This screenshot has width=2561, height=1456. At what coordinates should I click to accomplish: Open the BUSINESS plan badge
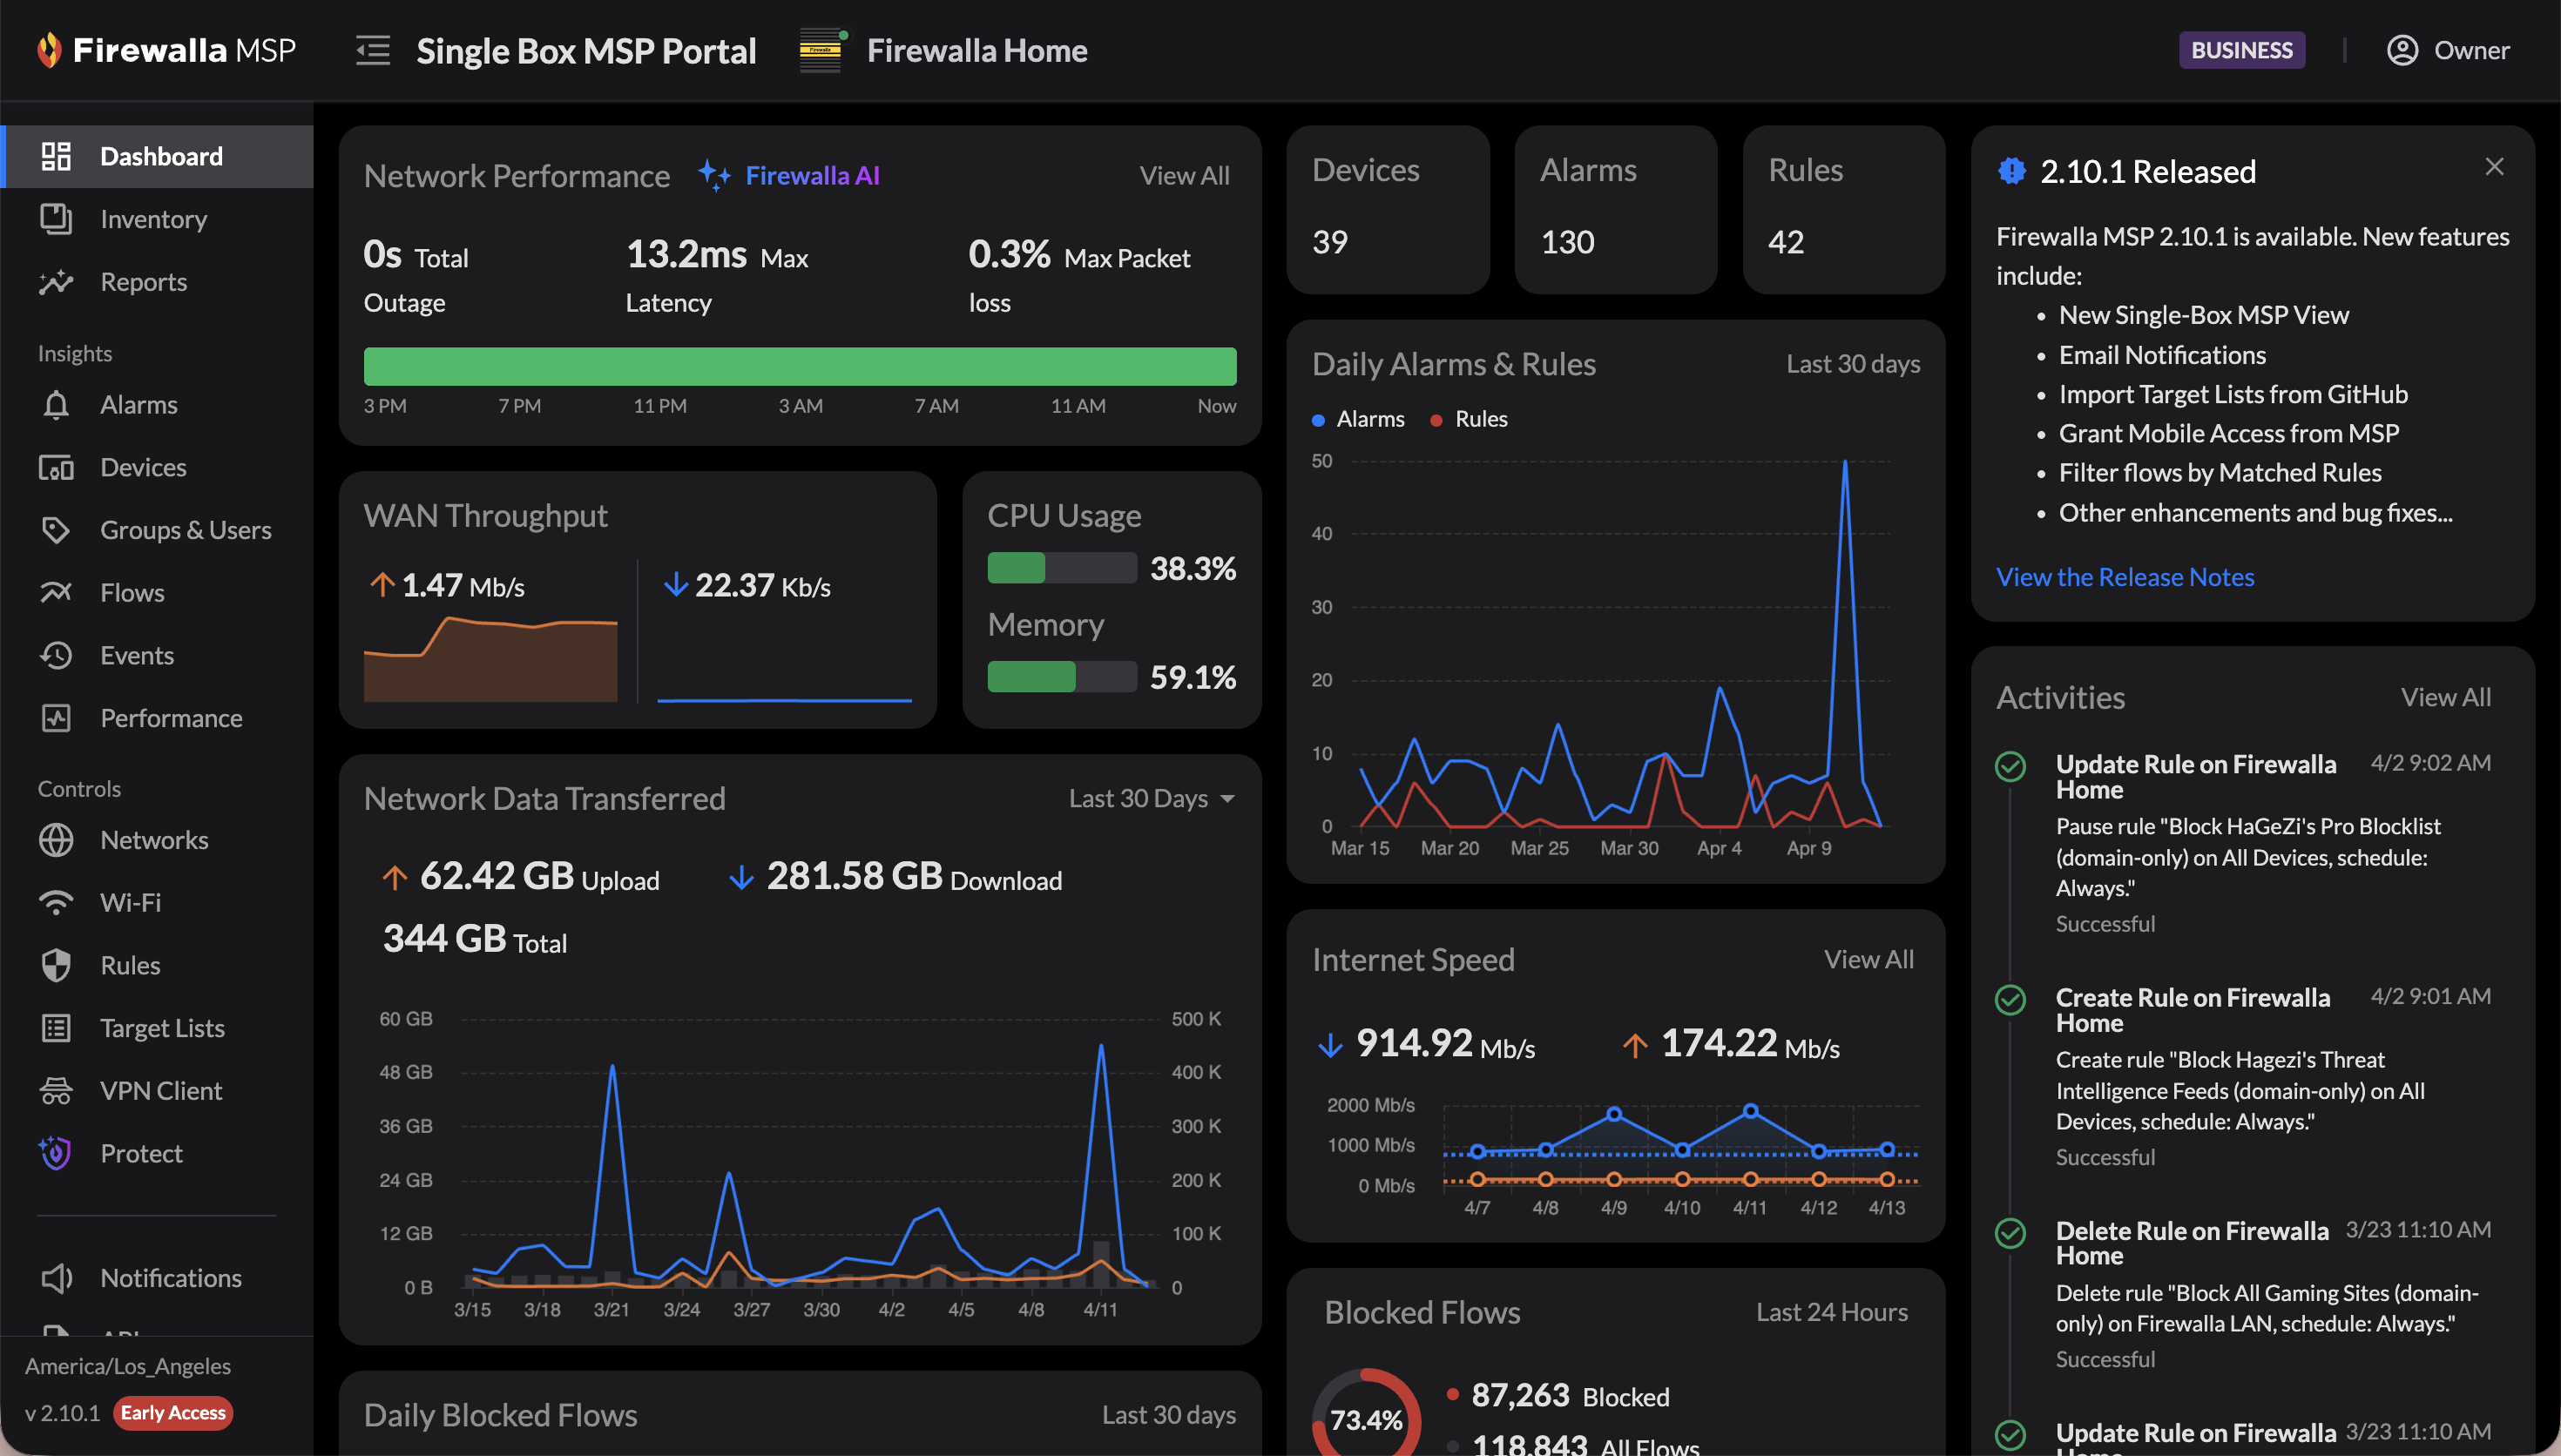click(2241, 50)
